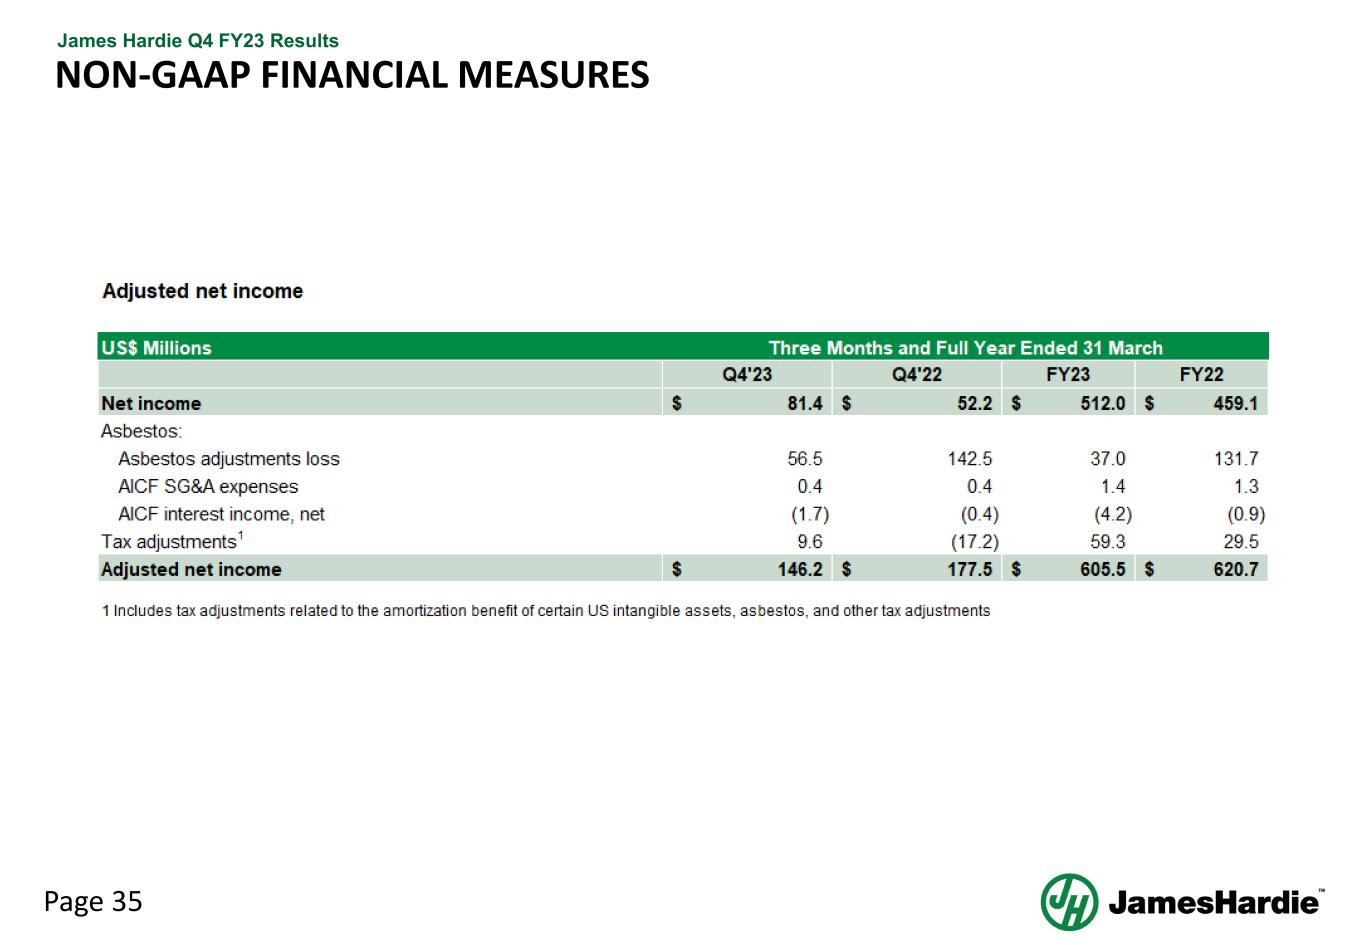Select the 620.7 FY22 adjusted net income value
1365x945 pixels.
(x=1235, y=569)
